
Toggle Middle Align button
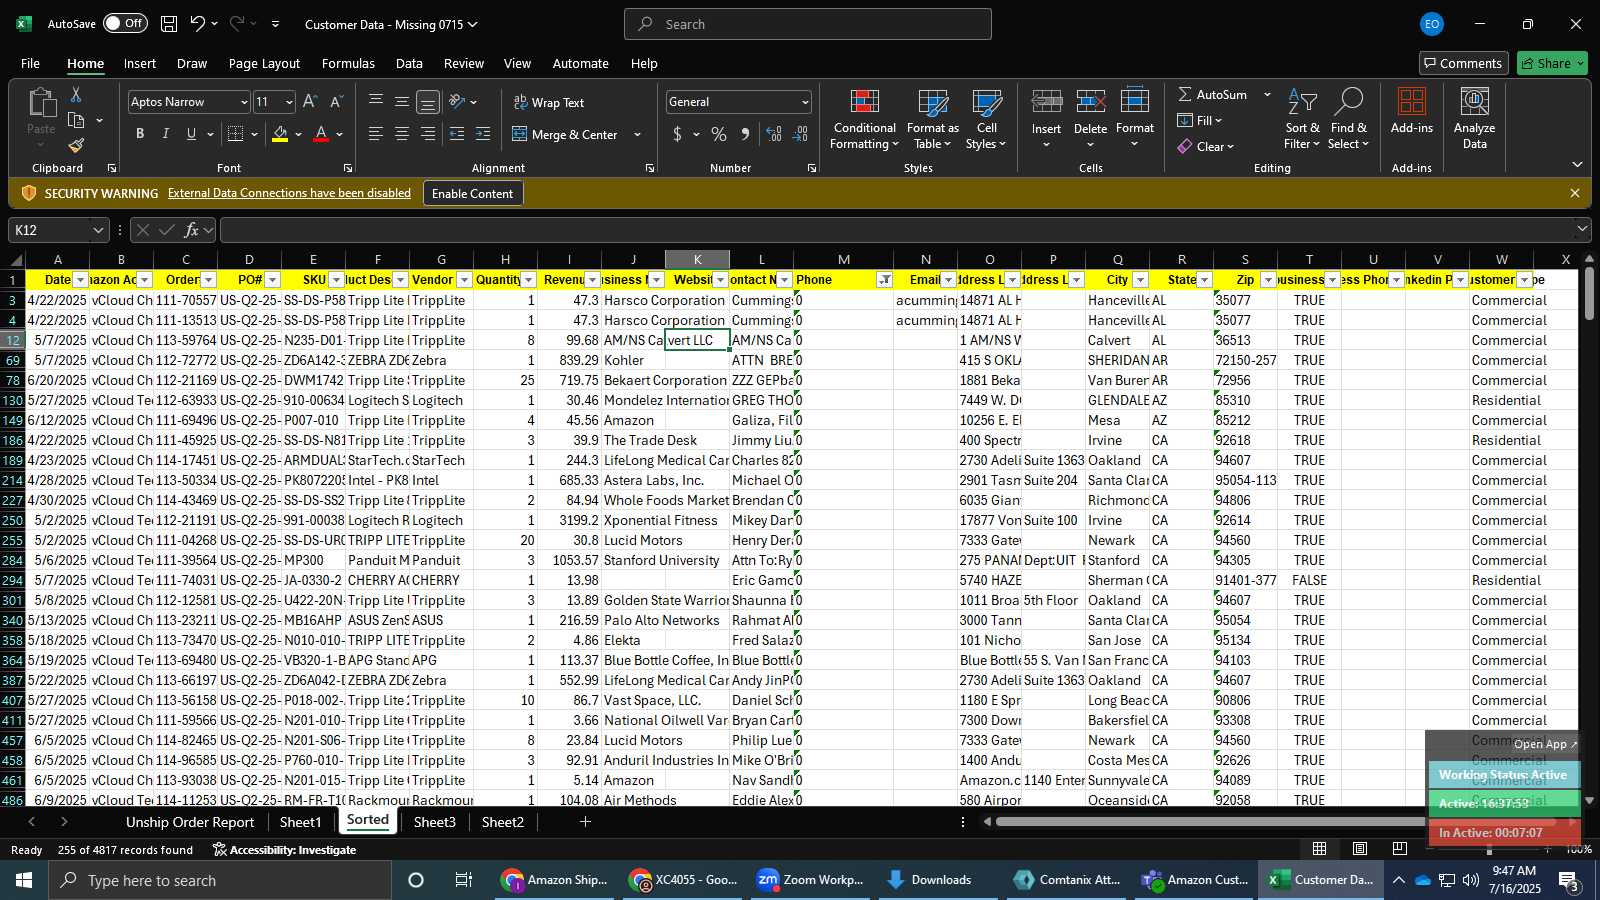(x=402, y=102)
